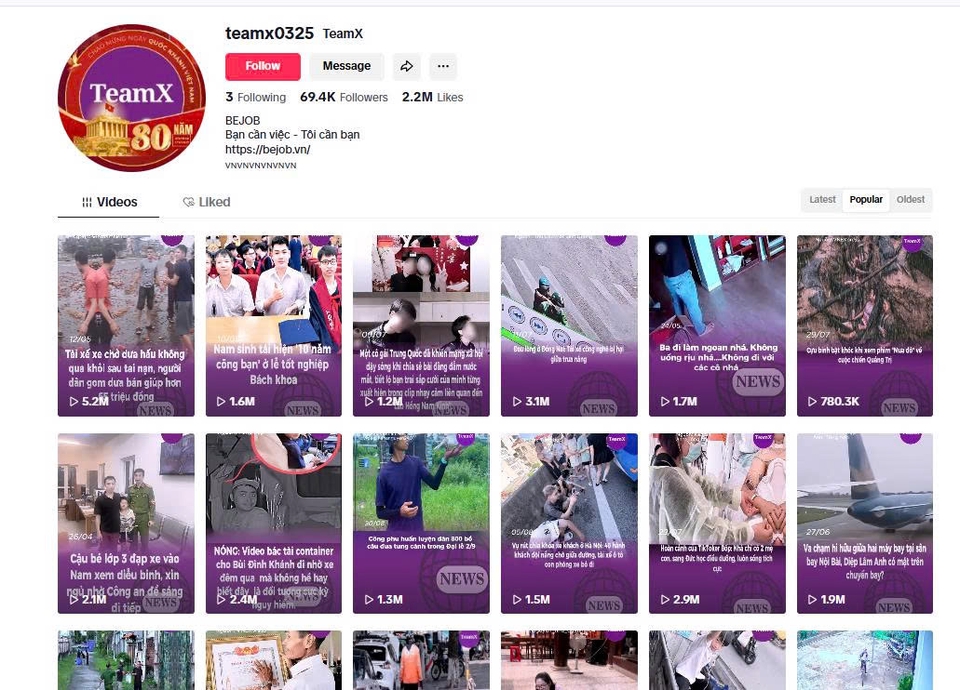Screen dimensions: 960x690
Task: Select the Popular sort option
Action: 866,200
